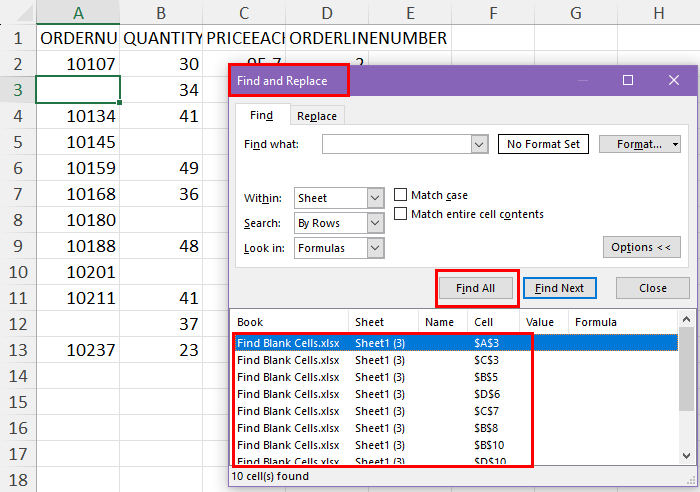Click the Find Next button
This screenshot has width=700, height=492.
click(x=559, y=288)
